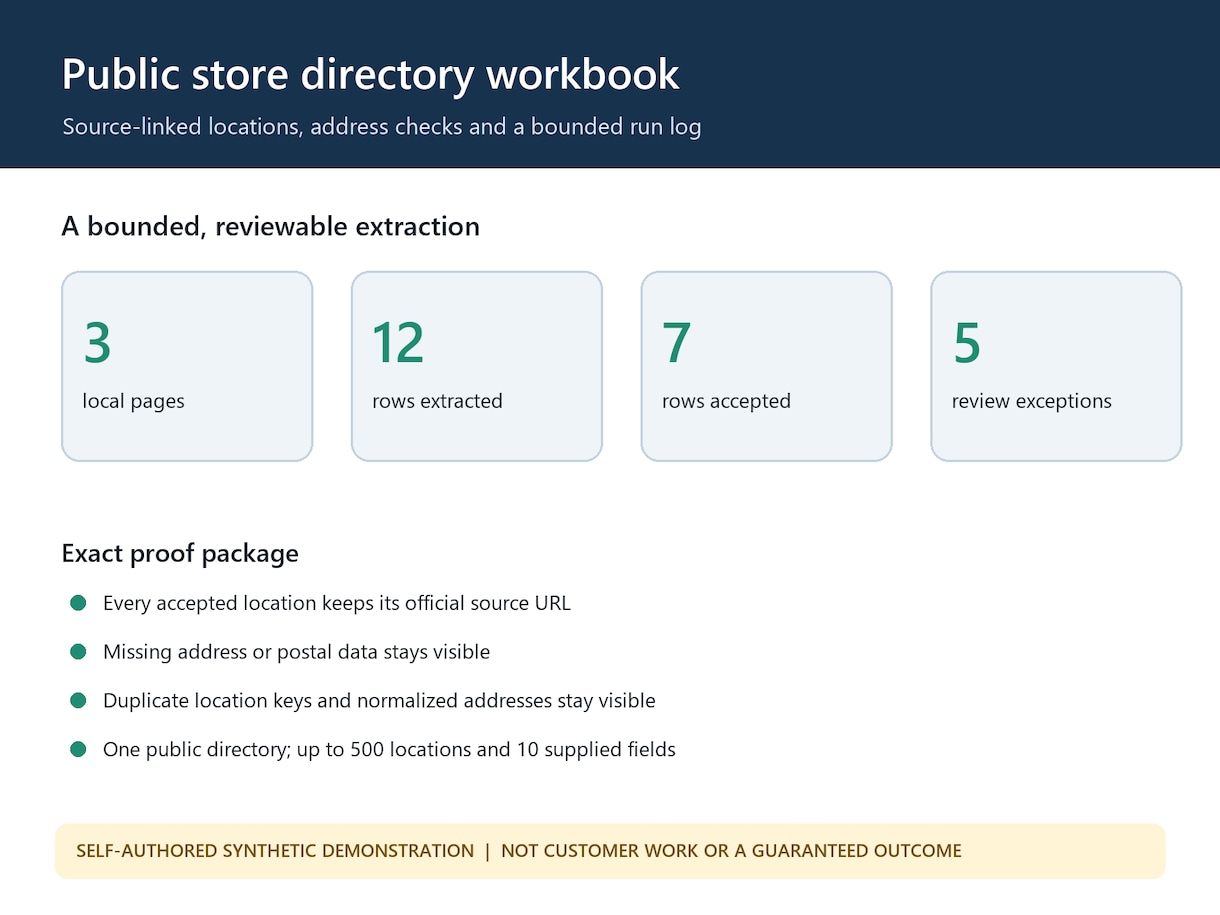Image resolution: width=1220 pixels, height=915 pixels.
Task: Select the "12 rows extracted" stat card
Action: click(x=477, y=366)
